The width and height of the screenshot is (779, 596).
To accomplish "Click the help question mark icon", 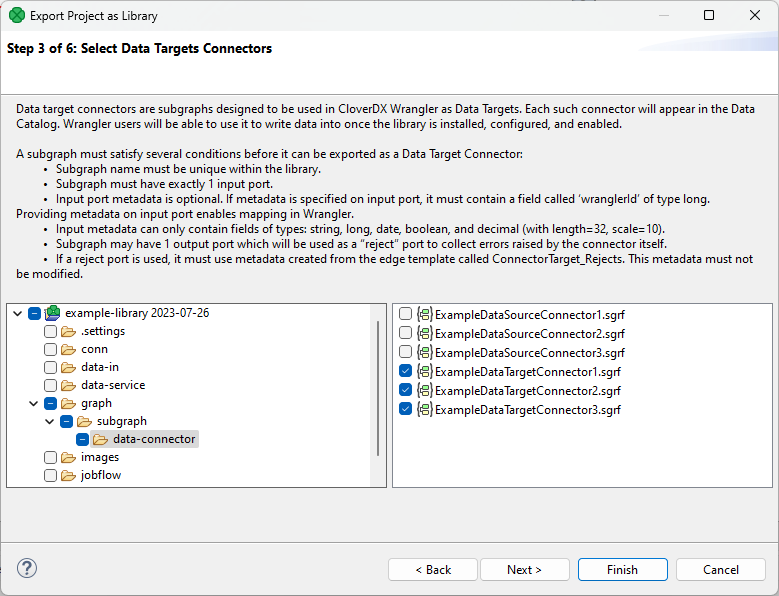I will pos(28,568).
